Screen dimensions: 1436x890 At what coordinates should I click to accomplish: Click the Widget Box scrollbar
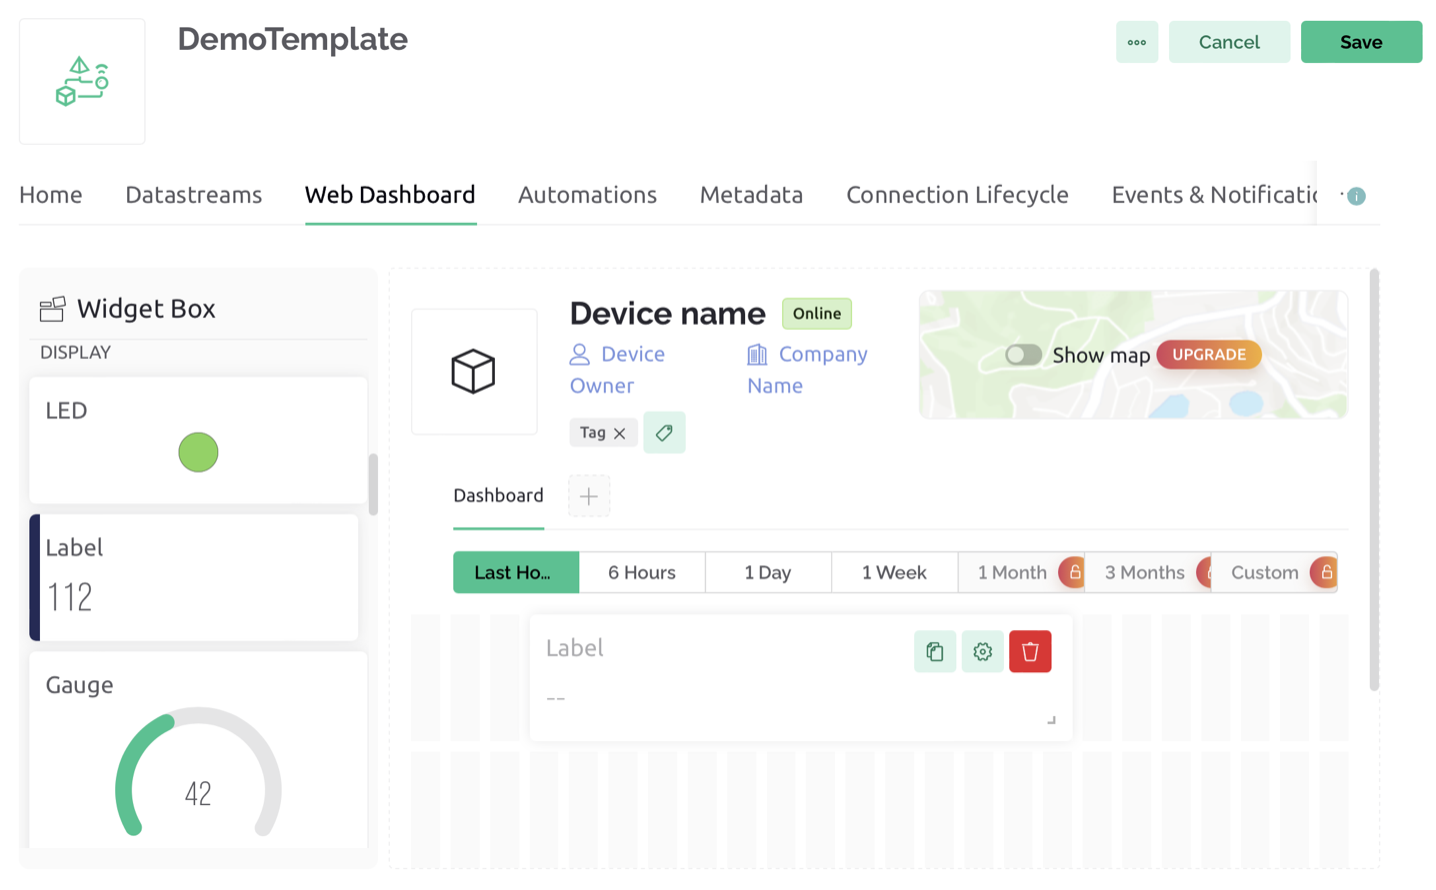pyautogui.click(x=373, y=484)
